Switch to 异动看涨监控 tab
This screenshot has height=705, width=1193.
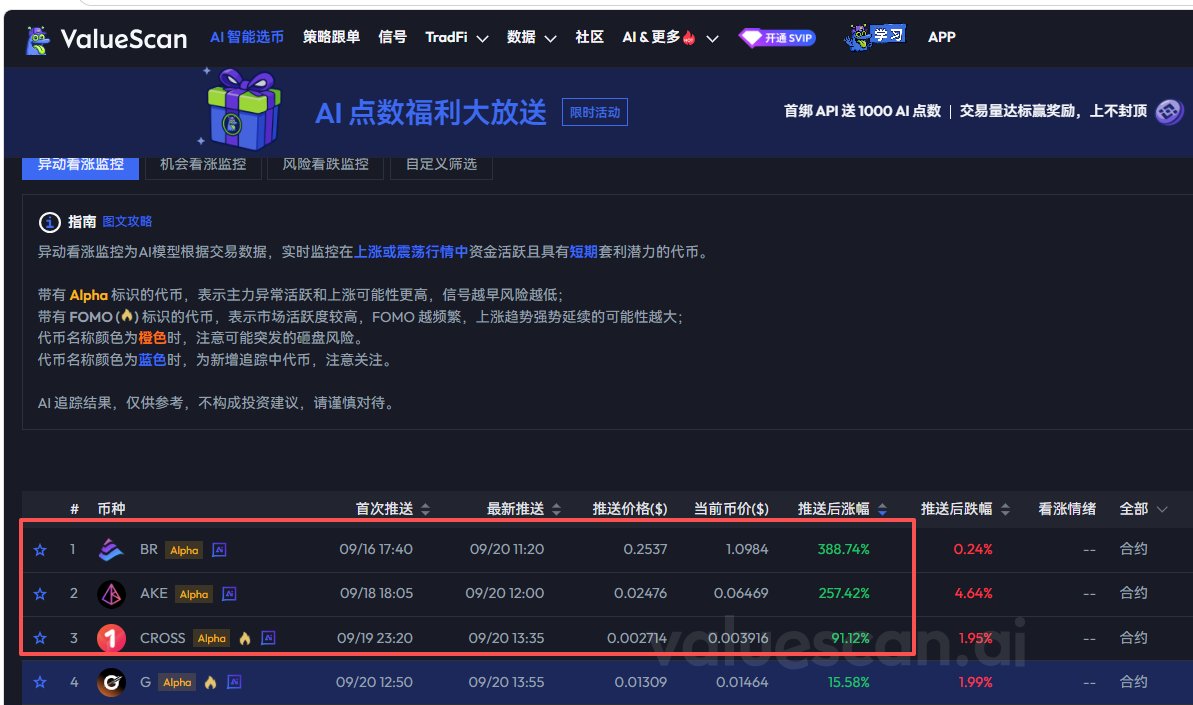tap(81, 167)
